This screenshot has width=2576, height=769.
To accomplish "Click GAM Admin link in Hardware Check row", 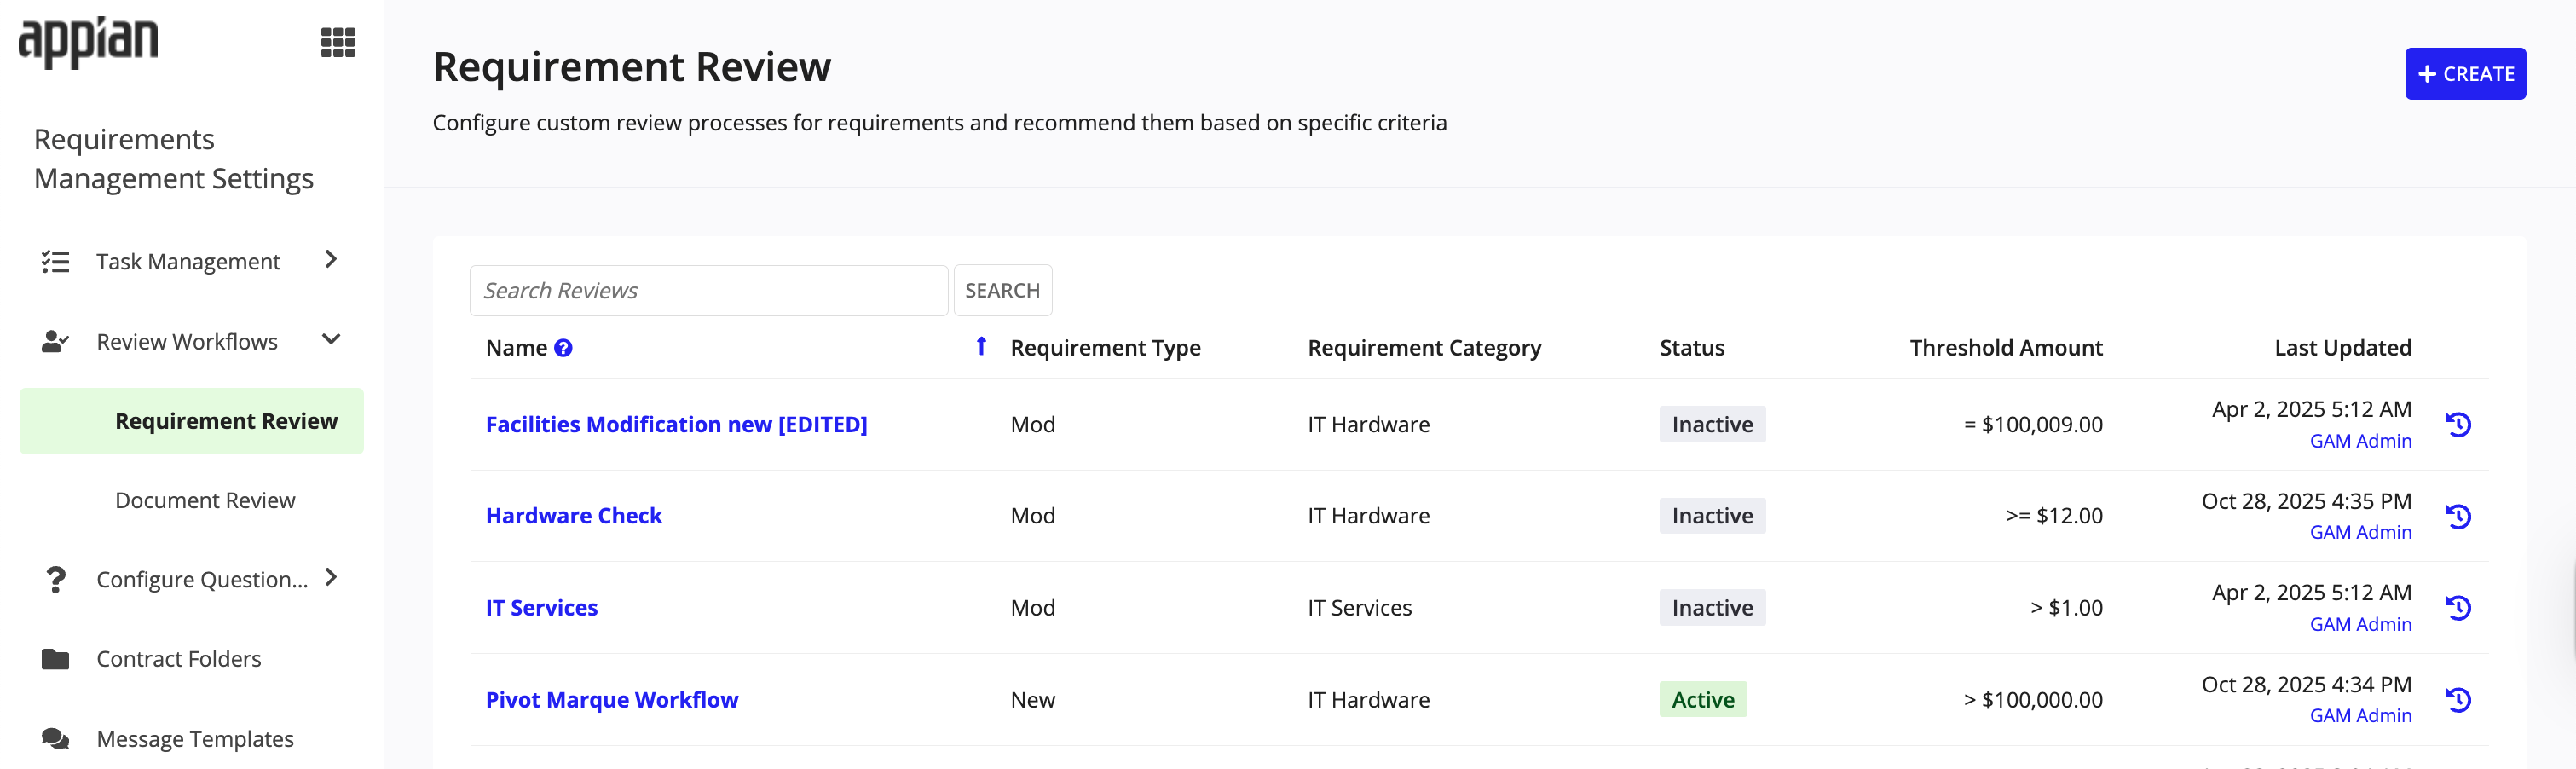I will coord(2360,532).
